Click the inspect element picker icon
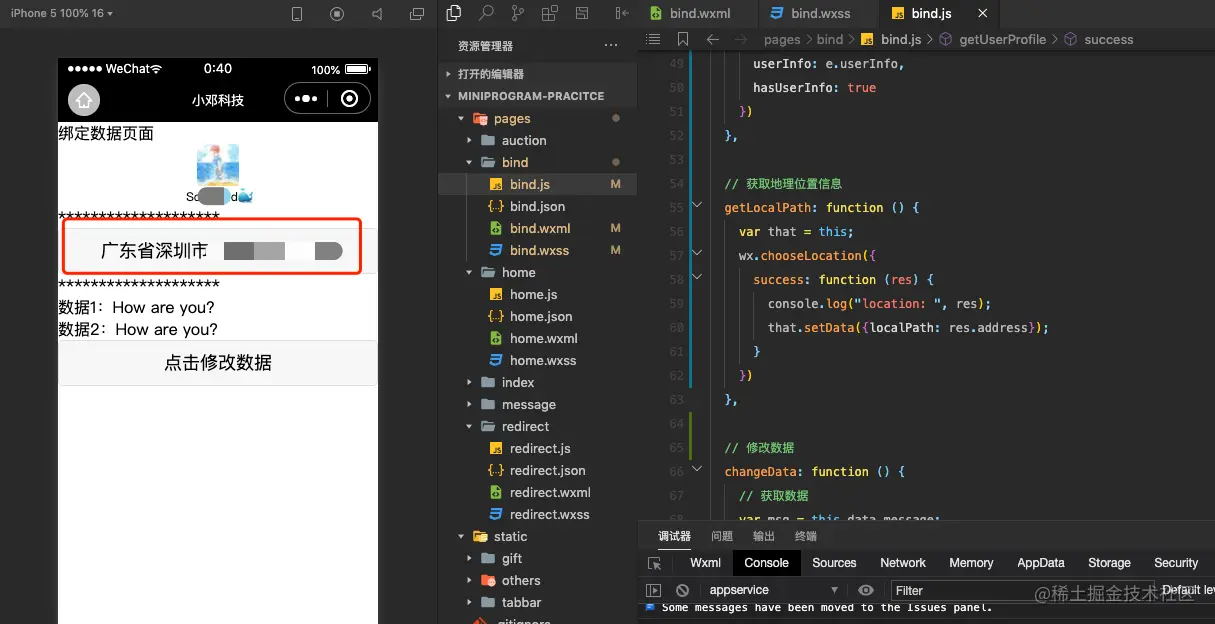 [654, 563]
